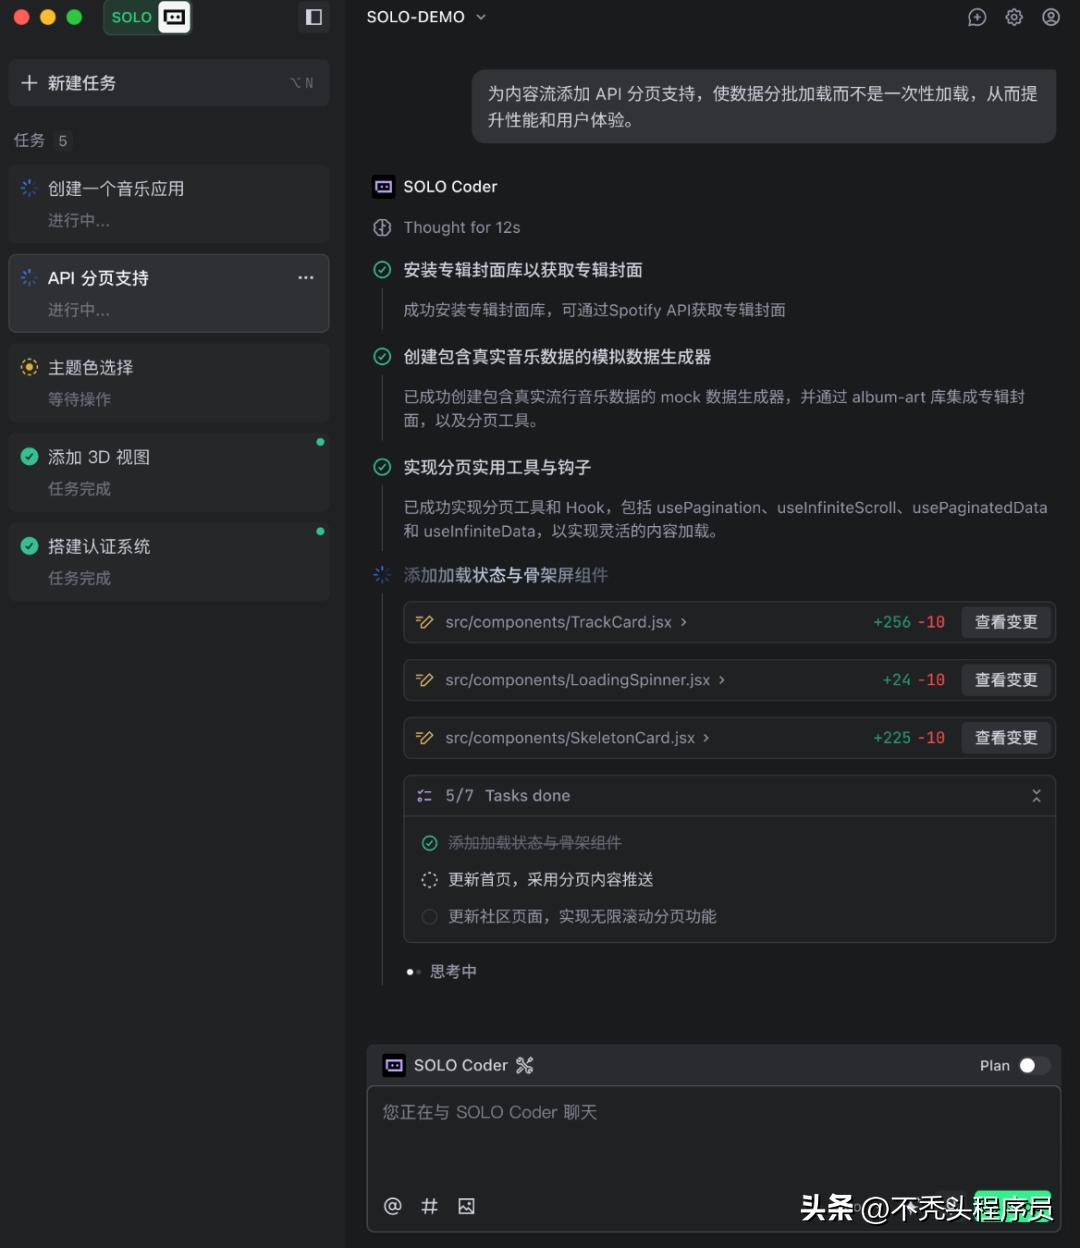
Task: Open a new chat conversation
Action: [977, 17]
